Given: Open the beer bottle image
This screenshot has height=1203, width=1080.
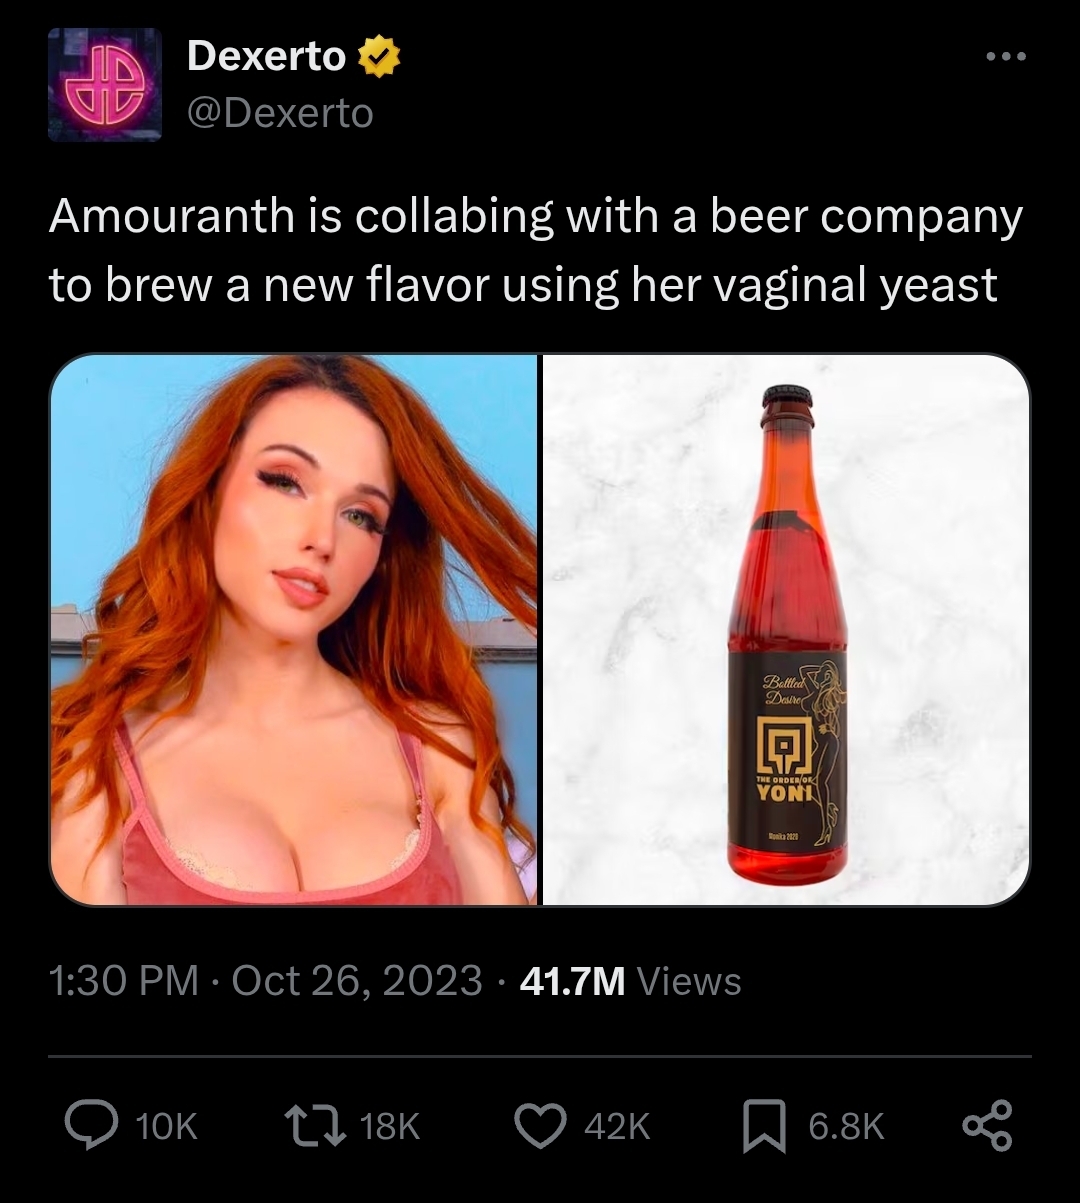Looking at the screenshot, I should click(786, 630).
